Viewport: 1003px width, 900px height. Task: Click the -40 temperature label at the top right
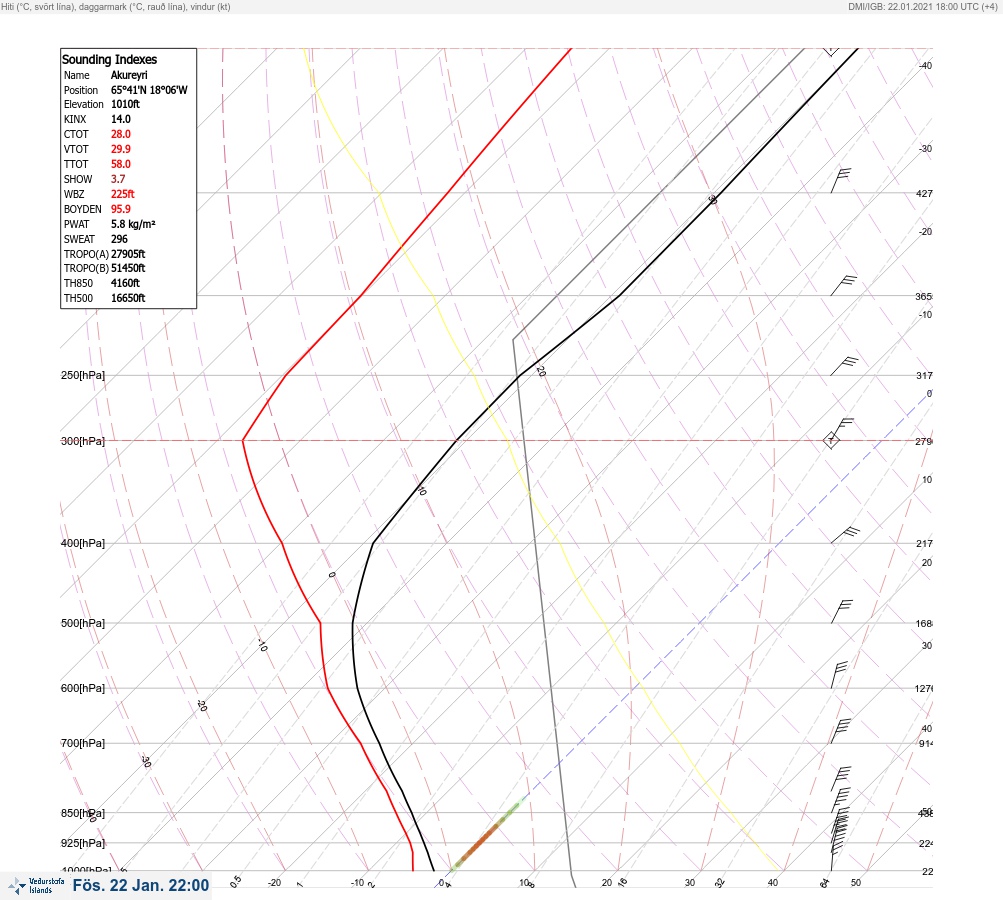coord(925,66)
